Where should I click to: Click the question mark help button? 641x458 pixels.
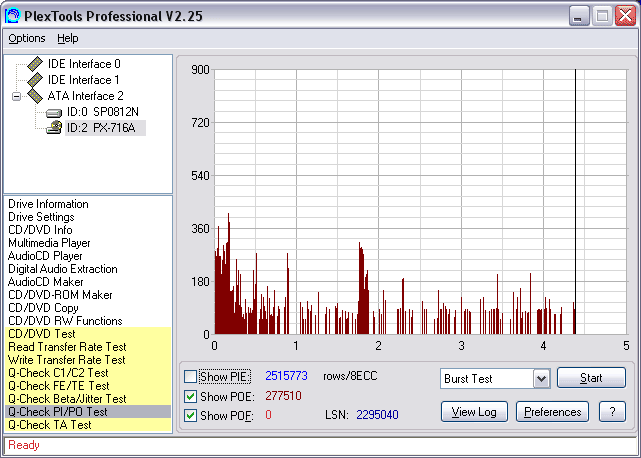(x=612, y=412)
